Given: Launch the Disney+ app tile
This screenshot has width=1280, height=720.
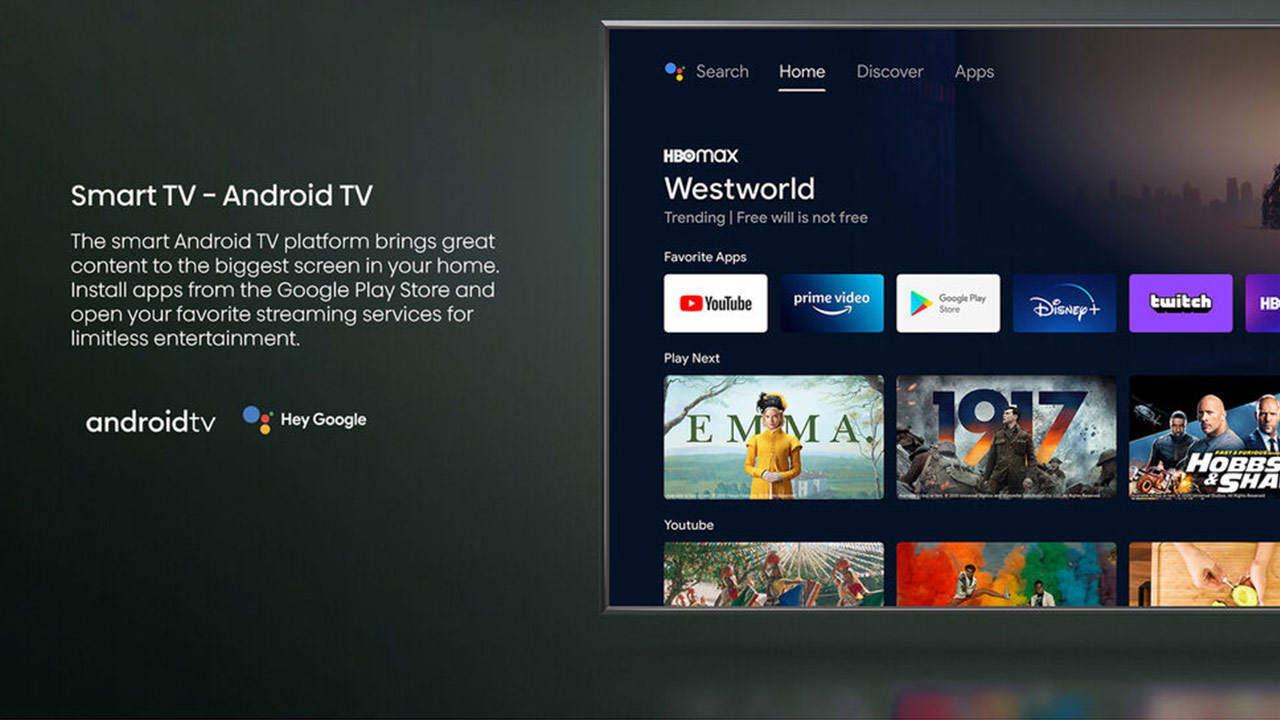Looking at the screenshot, I should tap(1064, 303).
